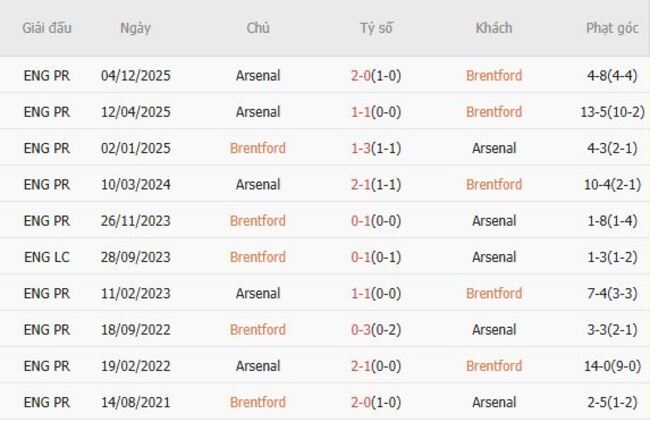Open away team Brentford on 11/02/2023
This screenshot has height=422, width=650.
coord(493,293)
